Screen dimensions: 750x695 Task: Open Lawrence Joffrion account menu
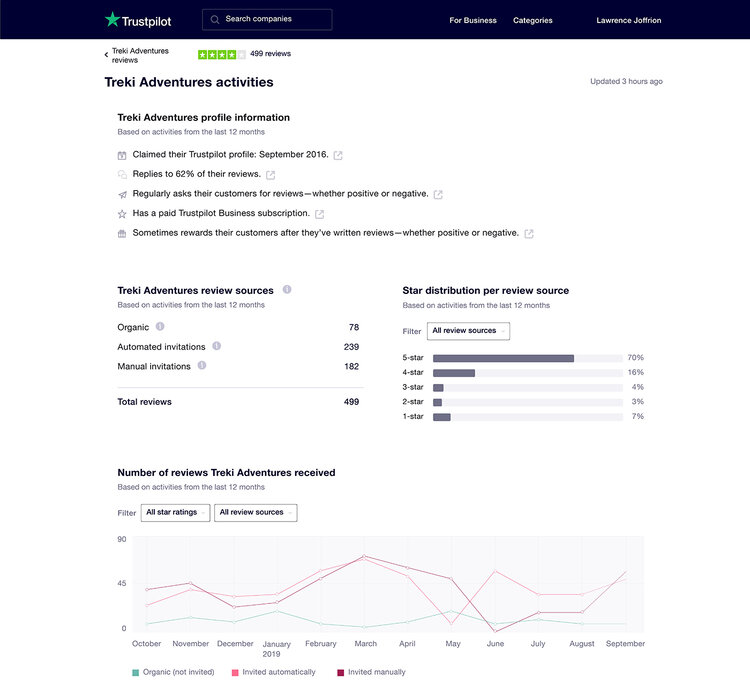[629, 20]
